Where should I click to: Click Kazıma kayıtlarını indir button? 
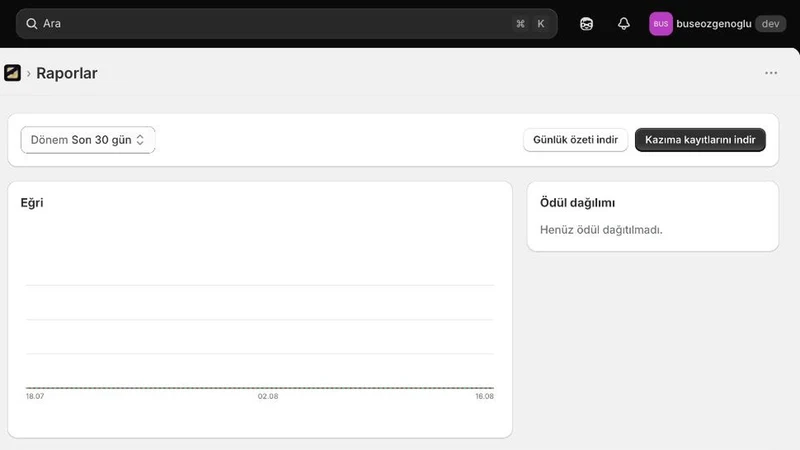pyautogui.click(x=700, y=140)
